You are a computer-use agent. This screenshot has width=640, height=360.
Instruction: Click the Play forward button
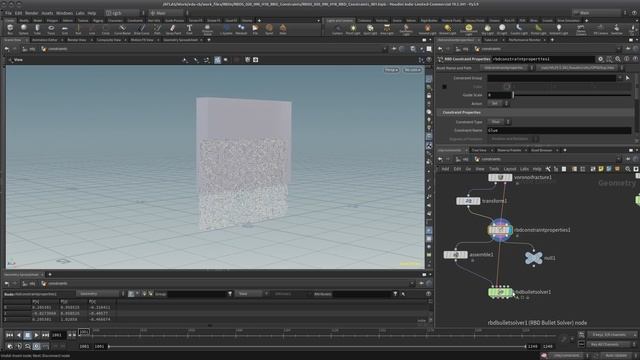click(x=36, y=335)
